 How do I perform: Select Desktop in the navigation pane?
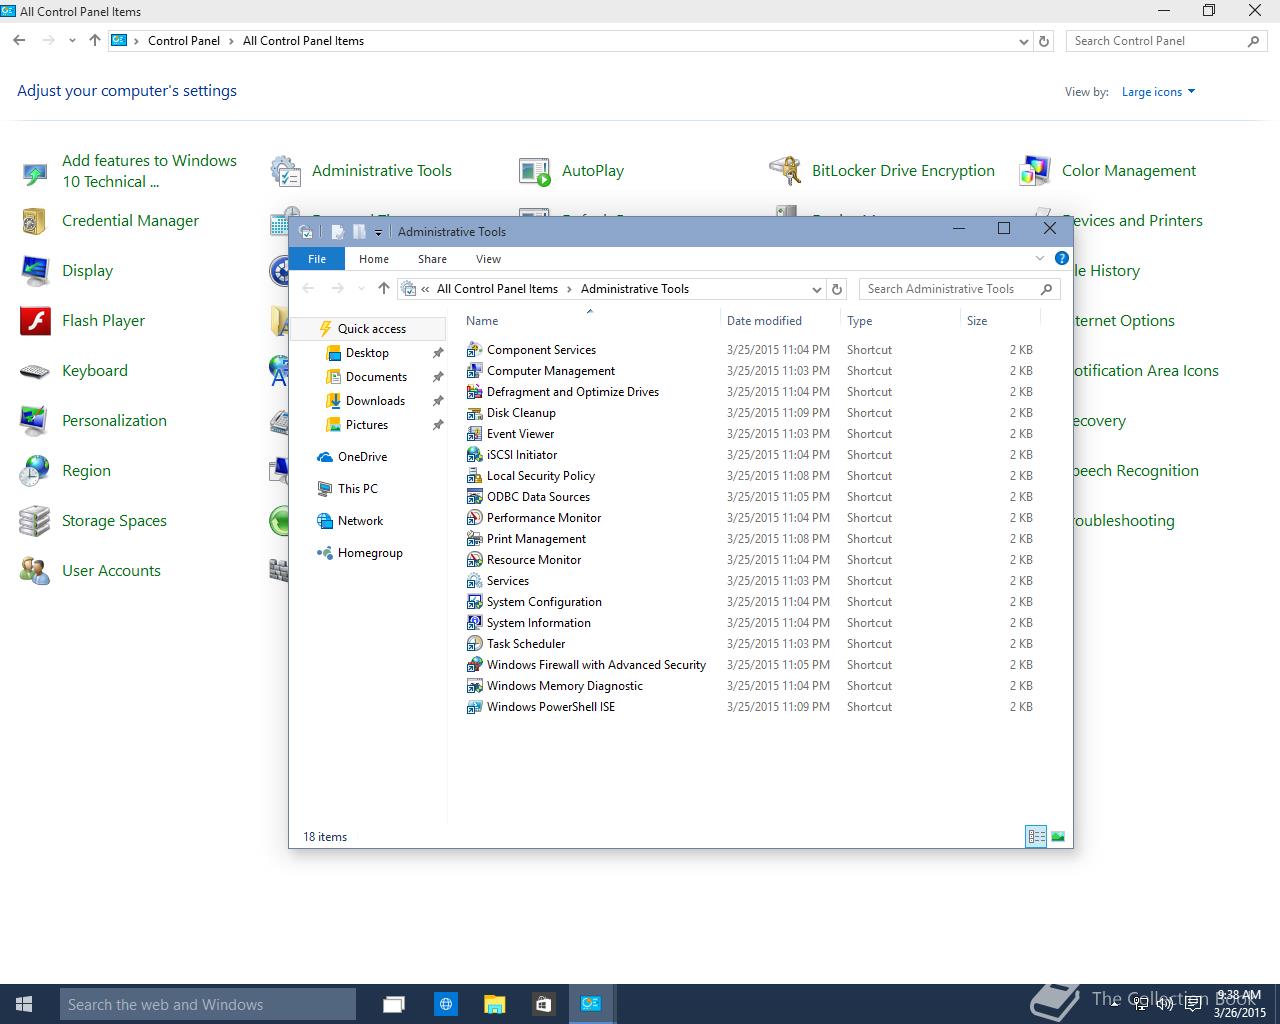(368, 353)
